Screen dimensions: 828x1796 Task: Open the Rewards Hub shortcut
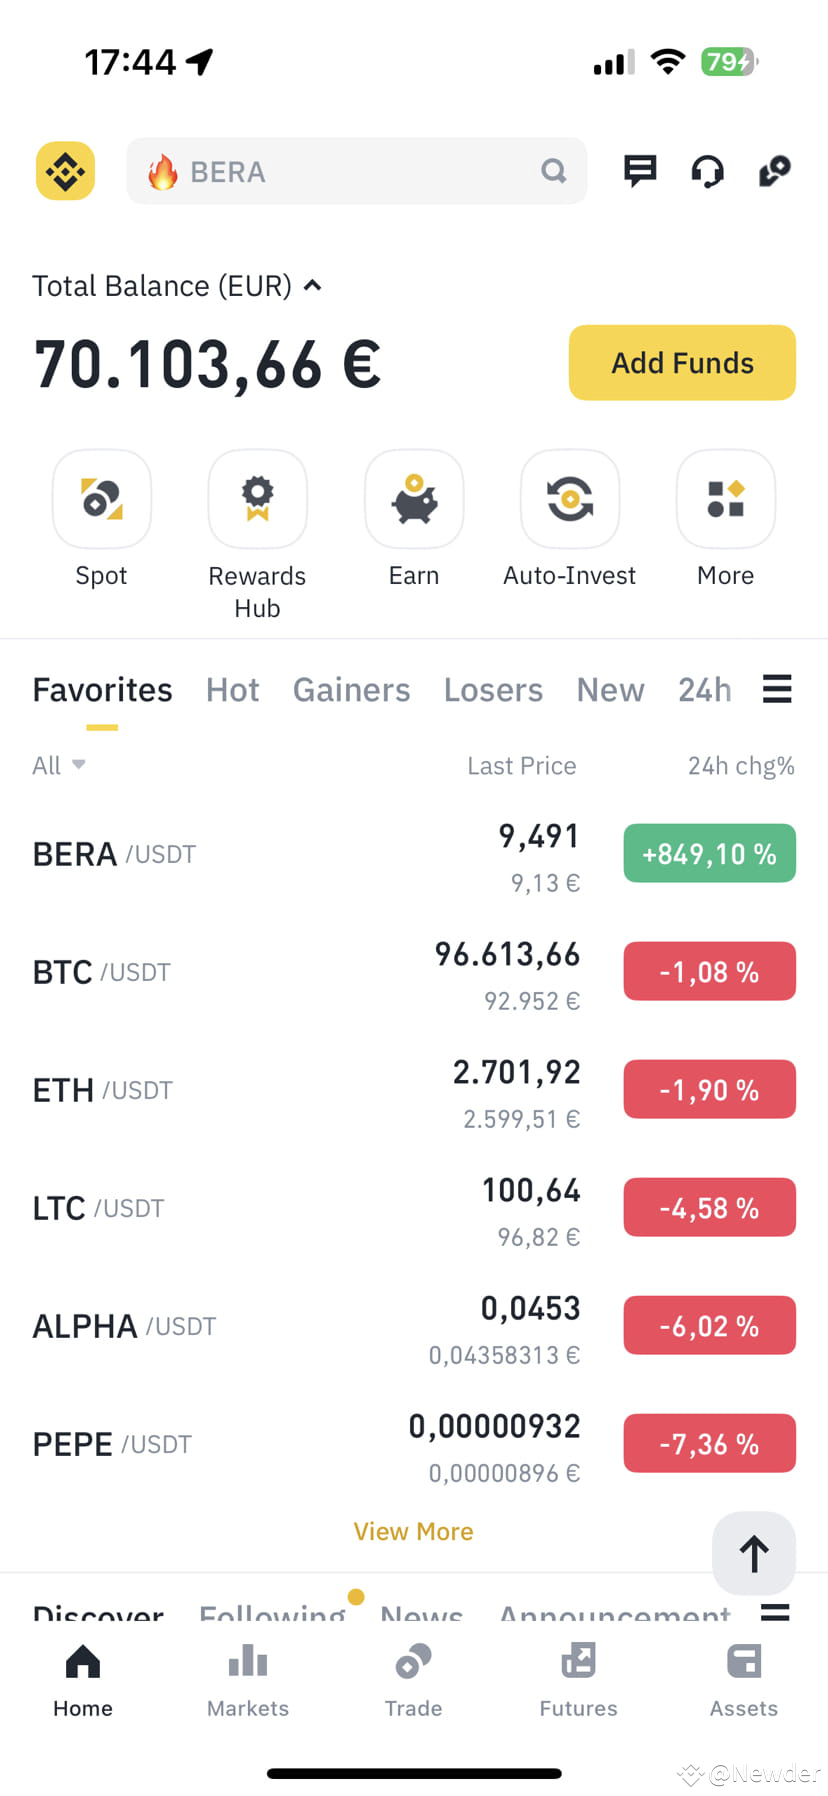[258, 499]
